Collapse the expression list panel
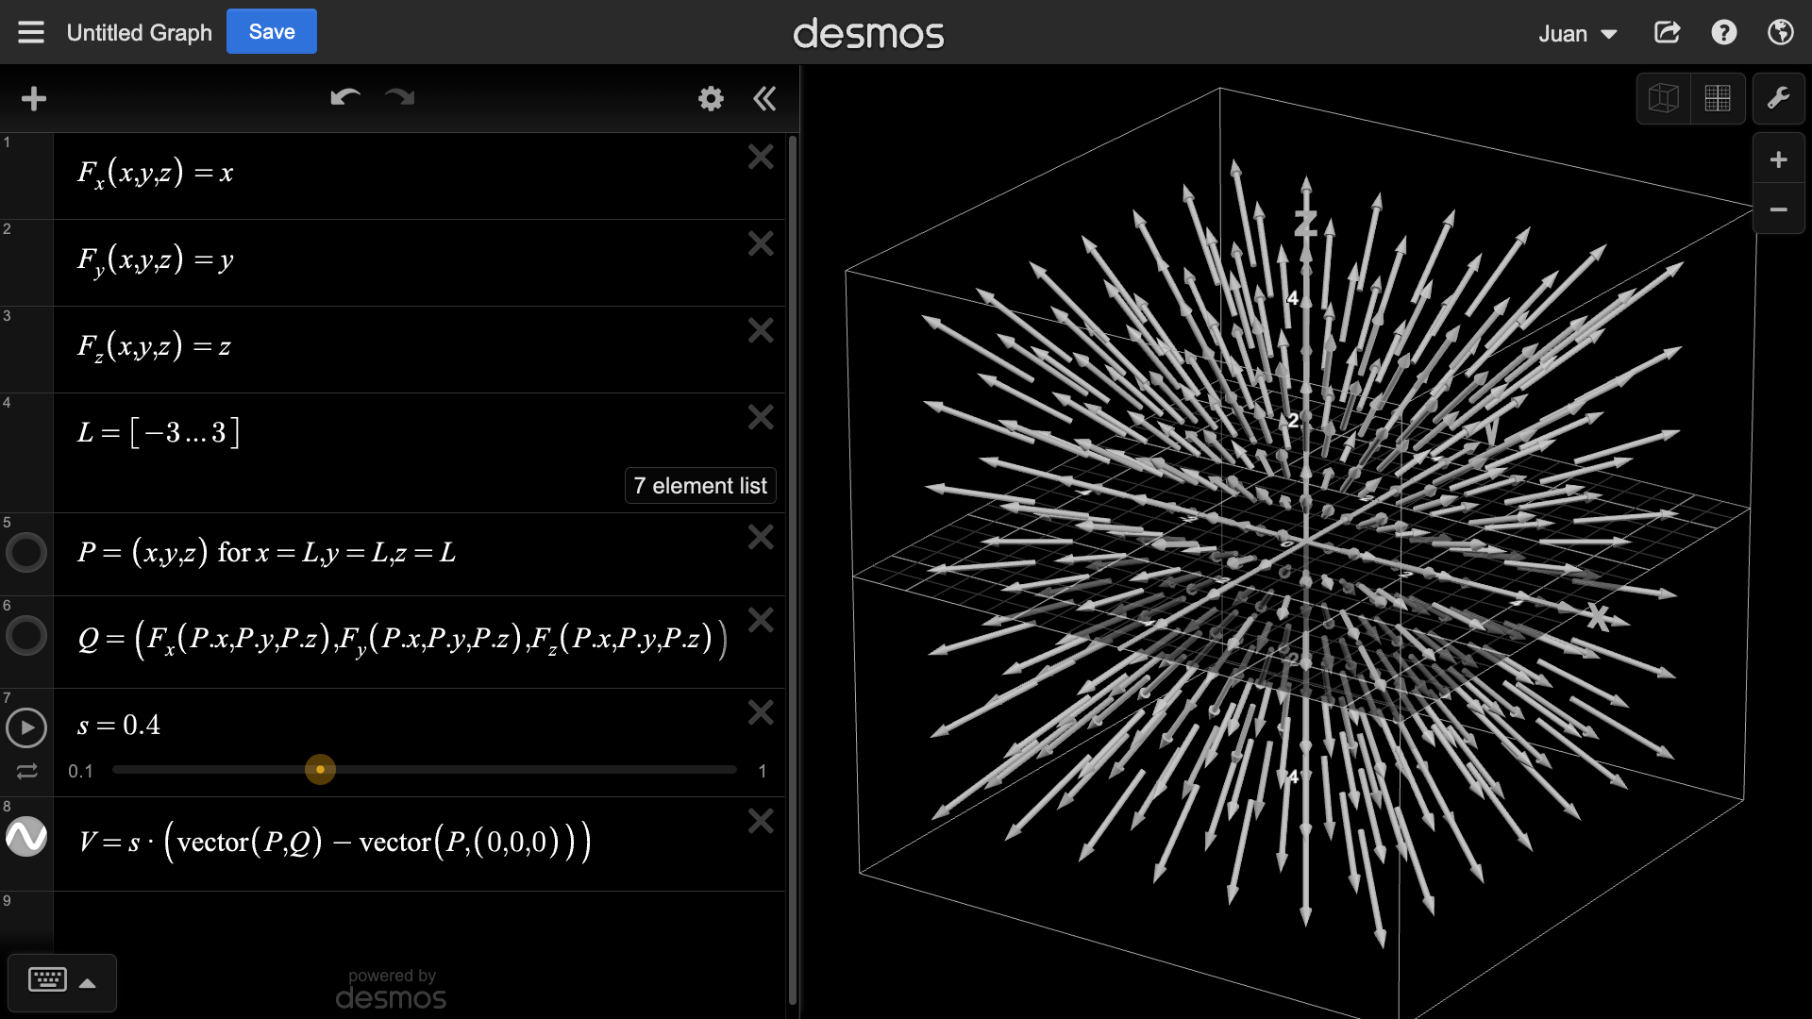Screen dimensions: 1812x1019 pos(765,98)
